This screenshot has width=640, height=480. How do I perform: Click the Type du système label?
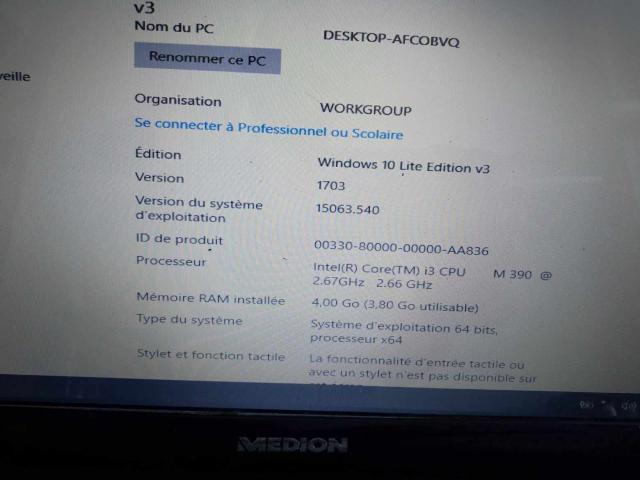point(189,320)
